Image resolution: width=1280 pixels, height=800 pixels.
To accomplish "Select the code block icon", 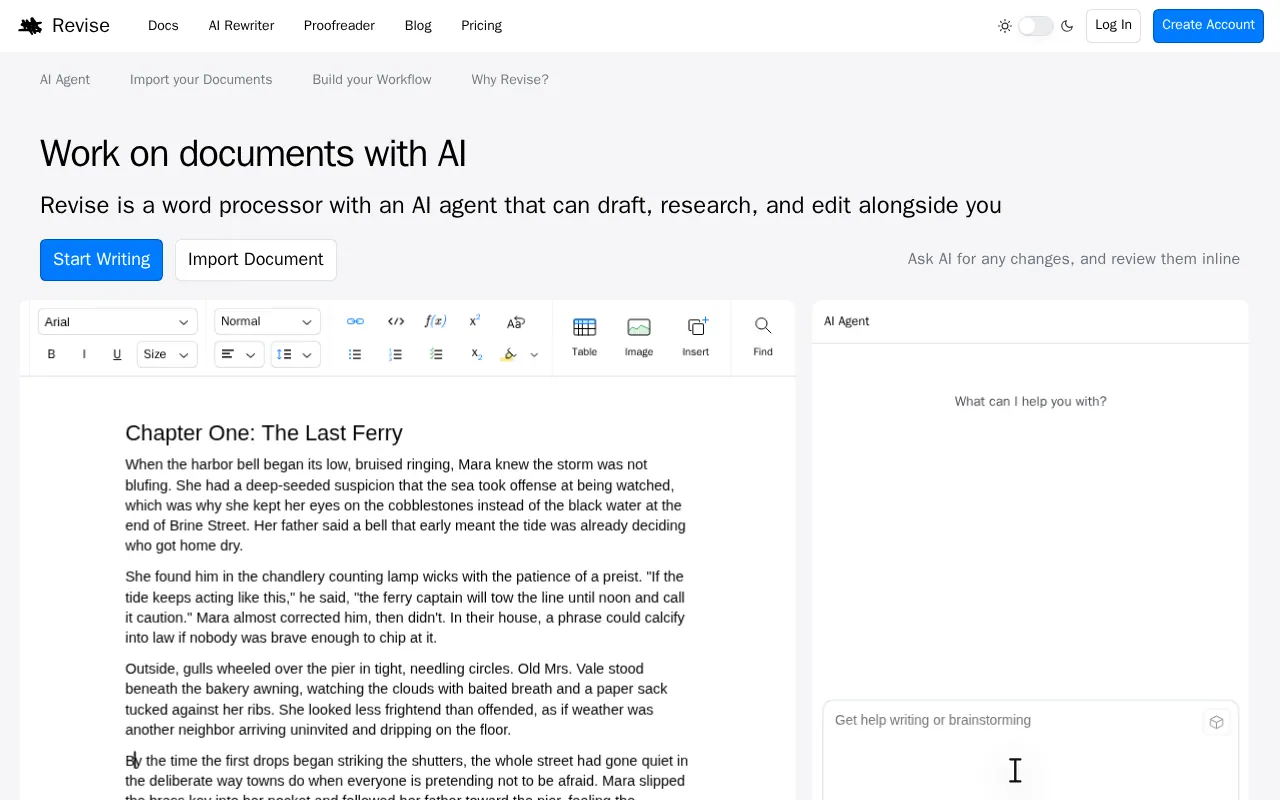I will [x=396, y=321].
